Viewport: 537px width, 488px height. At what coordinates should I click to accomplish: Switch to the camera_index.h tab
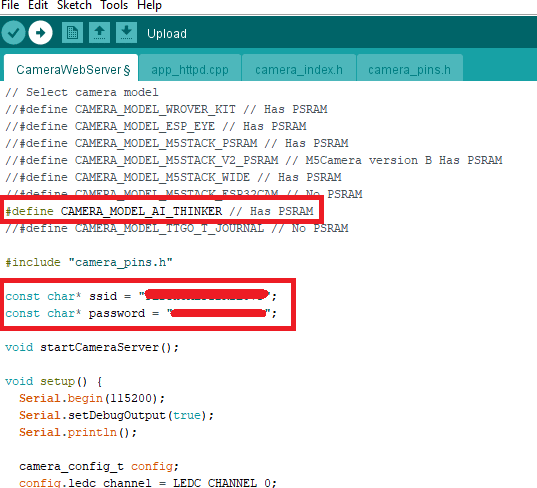299,70
